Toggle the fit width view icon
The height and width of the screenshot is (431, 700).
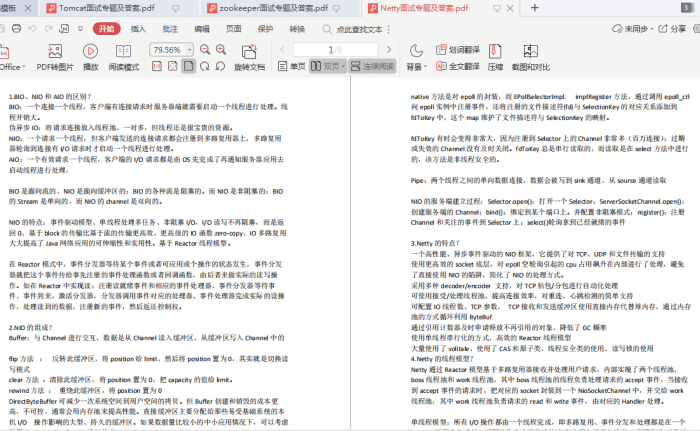pyautogui.click(x=189, y=67)
